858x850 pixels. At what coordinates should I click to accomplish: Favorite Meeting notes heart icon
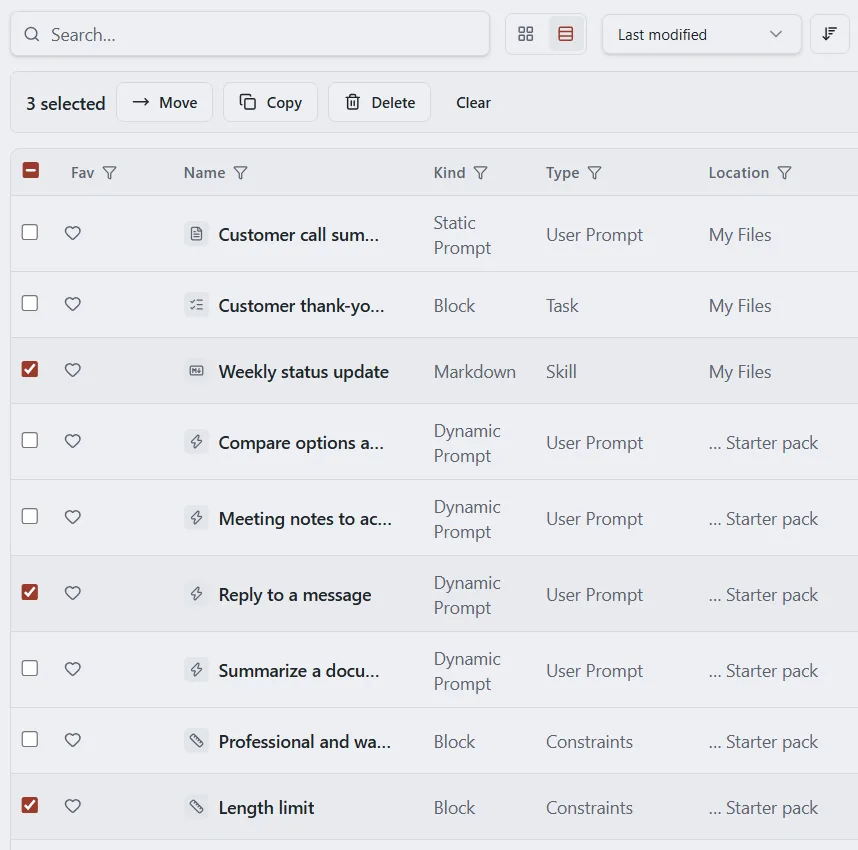tap(73, 517)
